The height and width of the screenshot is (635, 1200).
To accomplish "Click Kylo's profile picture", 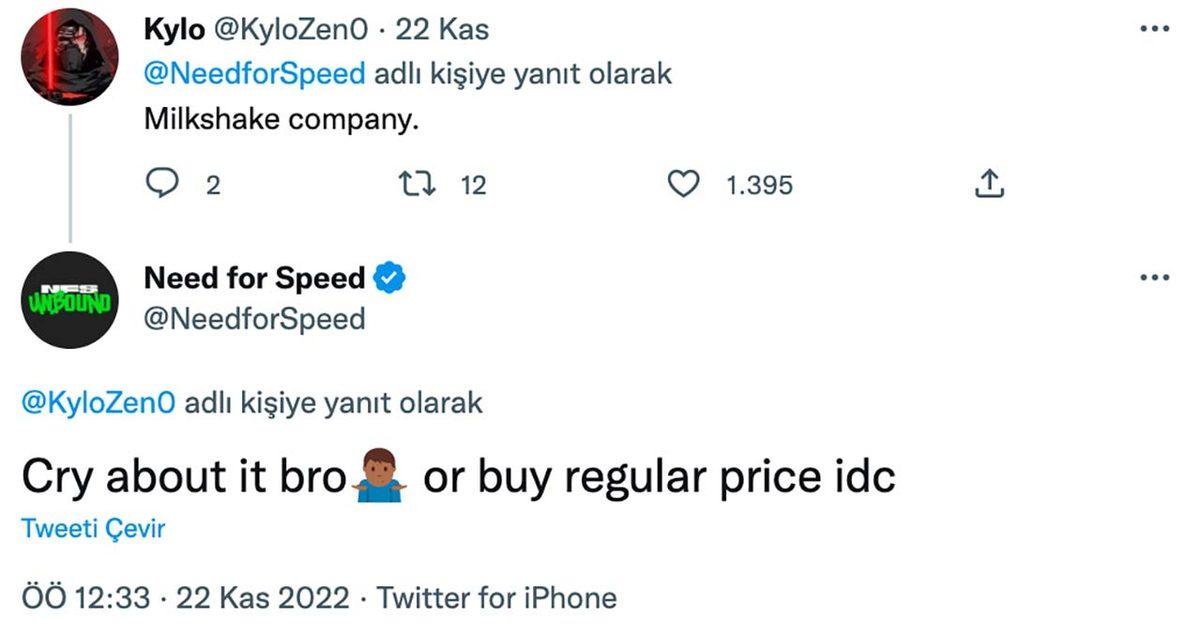I will (x=68, y=55).
